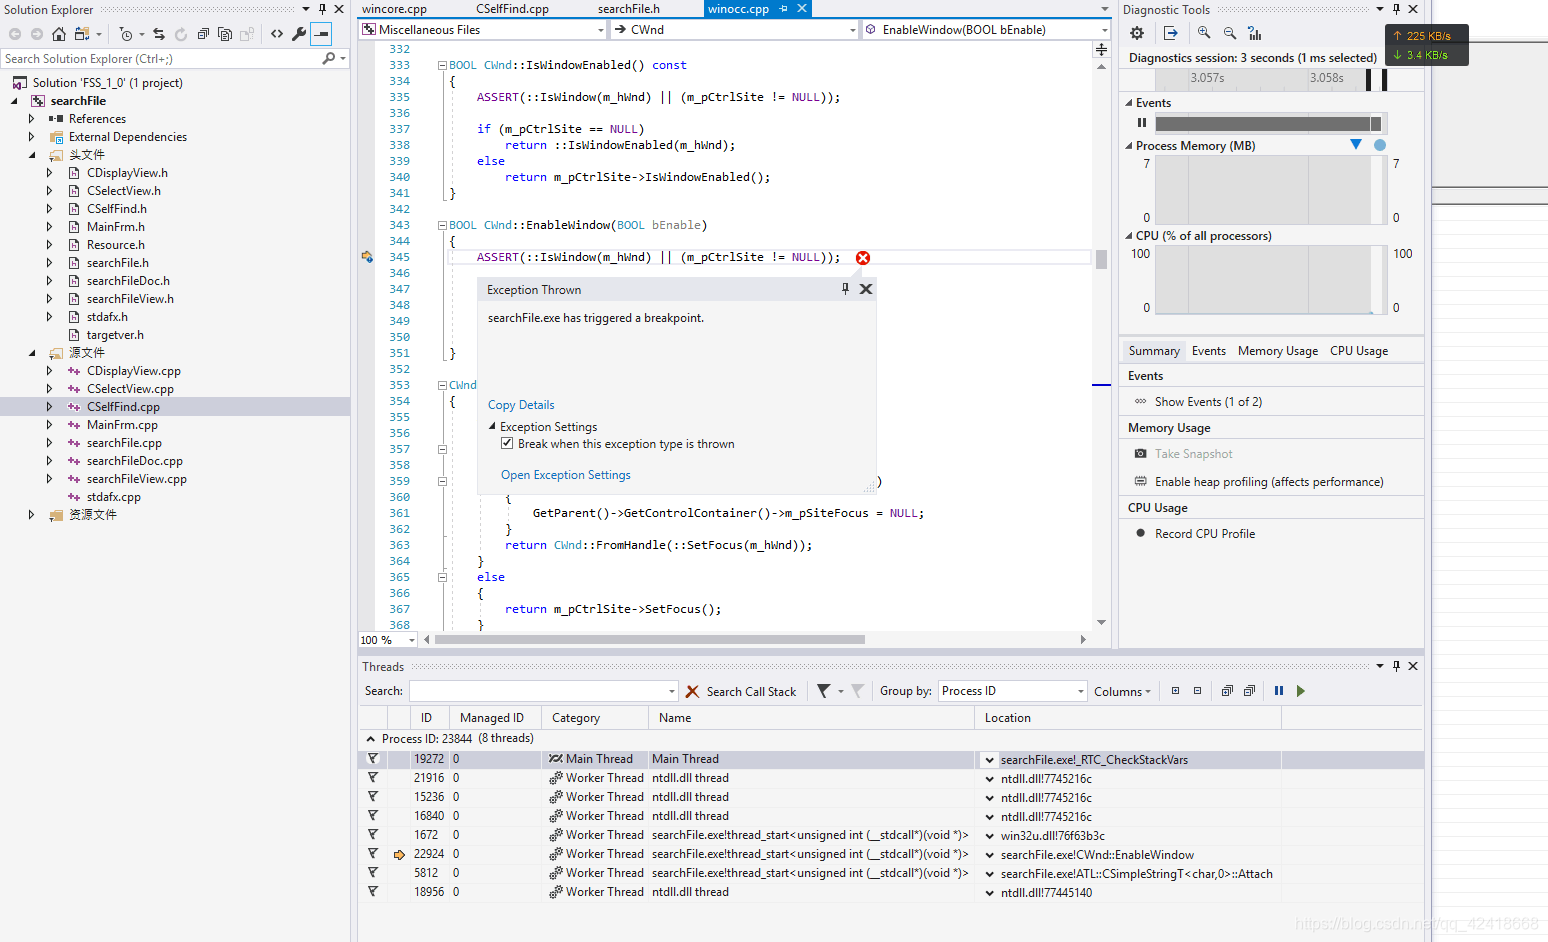Click the red error icon on line 345

click(863, 258)
